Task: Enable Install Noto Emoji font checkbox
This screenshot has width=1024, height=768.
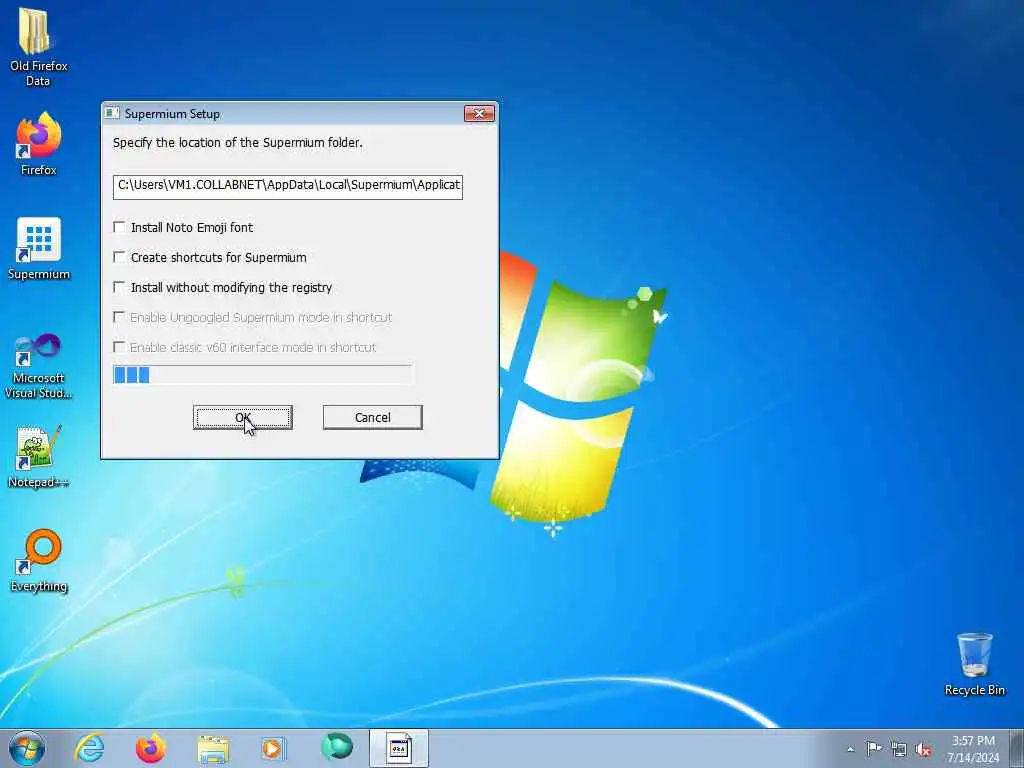Action: [119, 227]
